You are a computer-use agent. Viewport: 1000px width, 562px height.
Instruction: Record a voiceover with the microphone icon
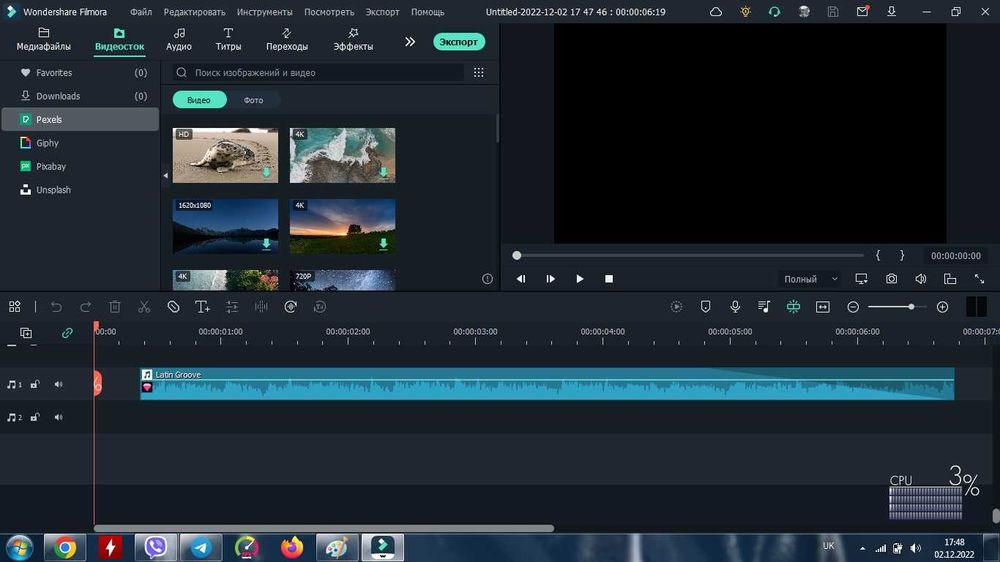coord(735,307)
